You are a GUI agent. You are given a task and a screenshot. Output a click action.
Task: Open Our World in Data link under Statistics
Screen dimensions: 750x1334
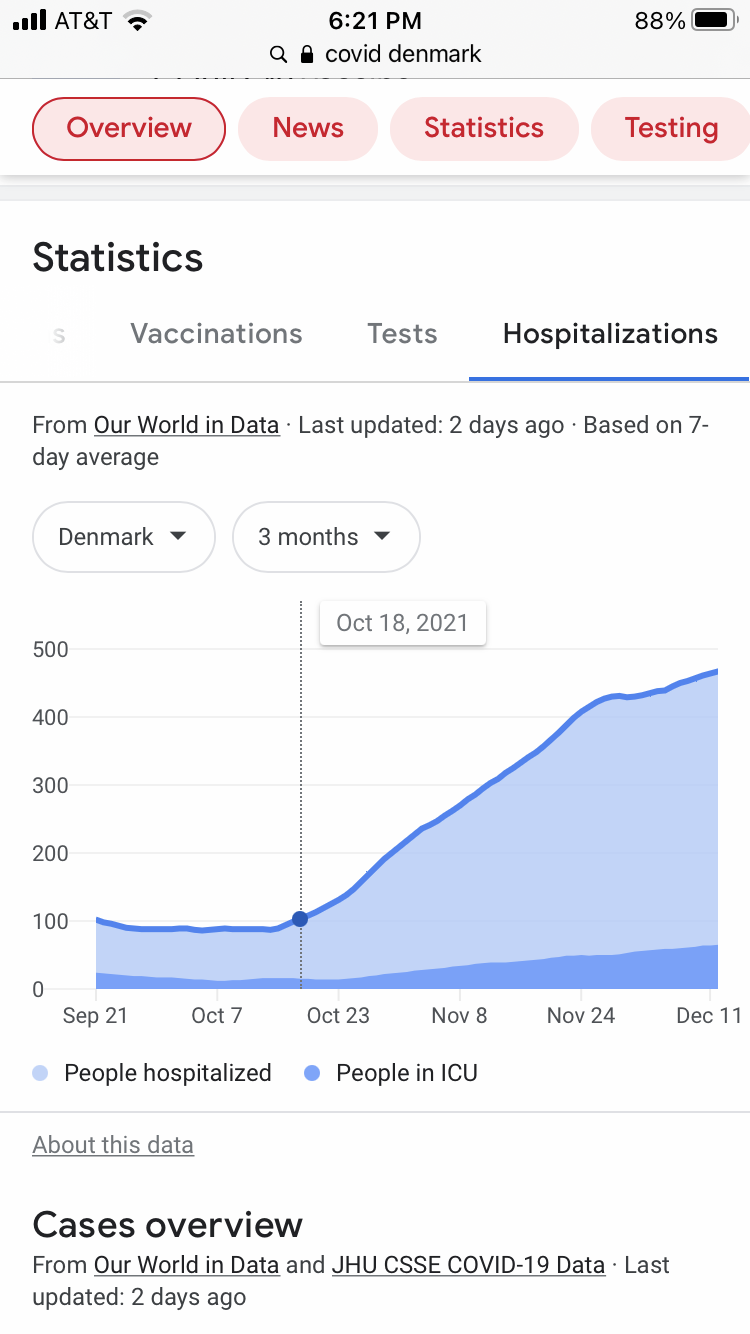pos(186,425)
